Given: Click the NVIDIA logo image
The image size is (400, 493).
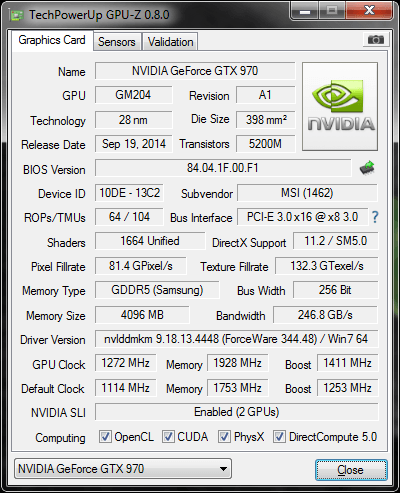Looking at the screenshot, I should click(x=340, y=106).
